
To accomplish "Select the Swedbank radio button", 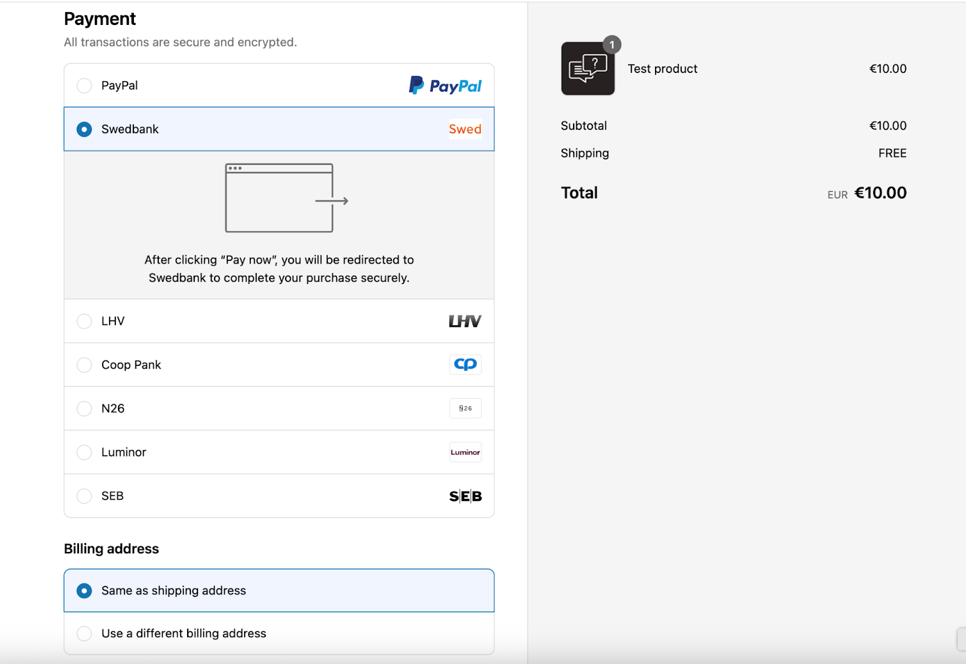I will coord(84,129).
